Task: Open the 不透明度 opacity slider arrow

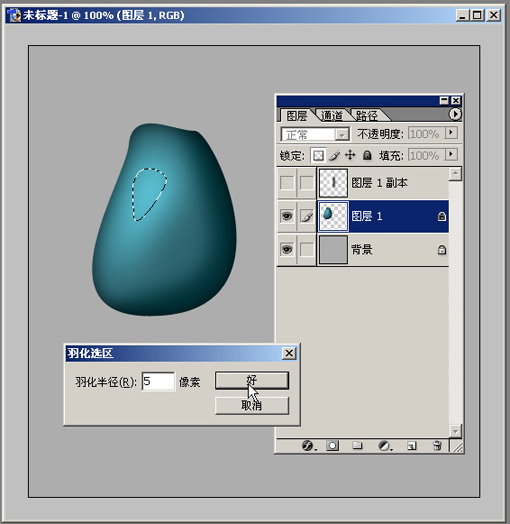Action: (451, 133)
